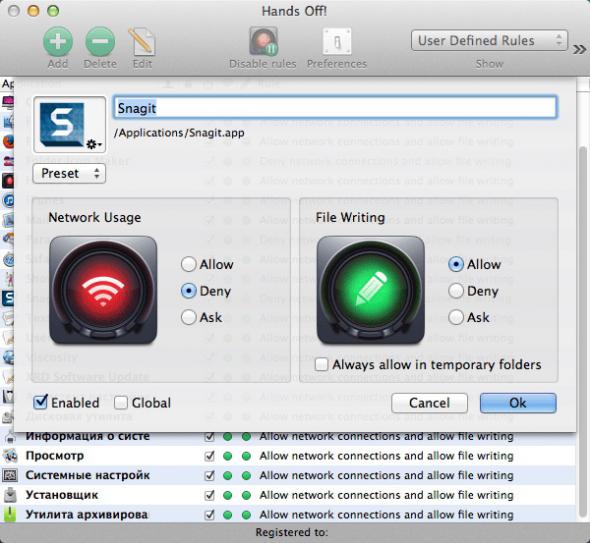Click the toolbar overflow double-arrow
The width and height of the screenshot is (590, 543).
[580, 49]
